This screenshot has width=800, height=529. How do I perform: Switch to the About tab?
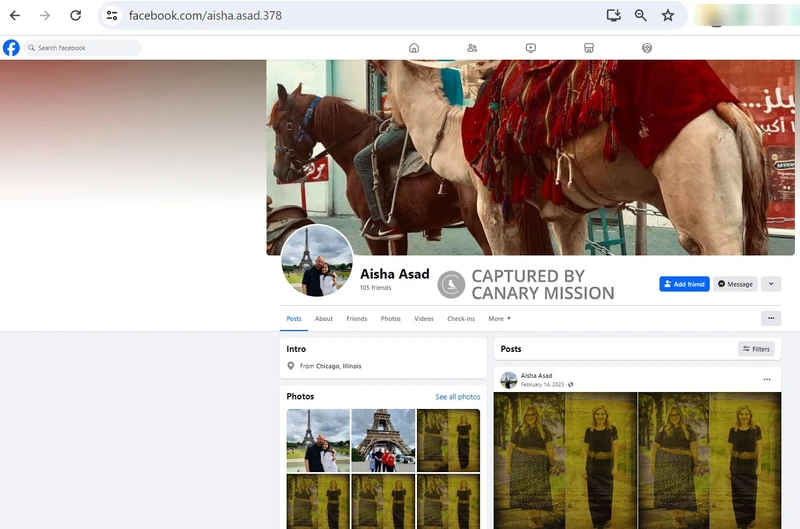click(324, 318)
